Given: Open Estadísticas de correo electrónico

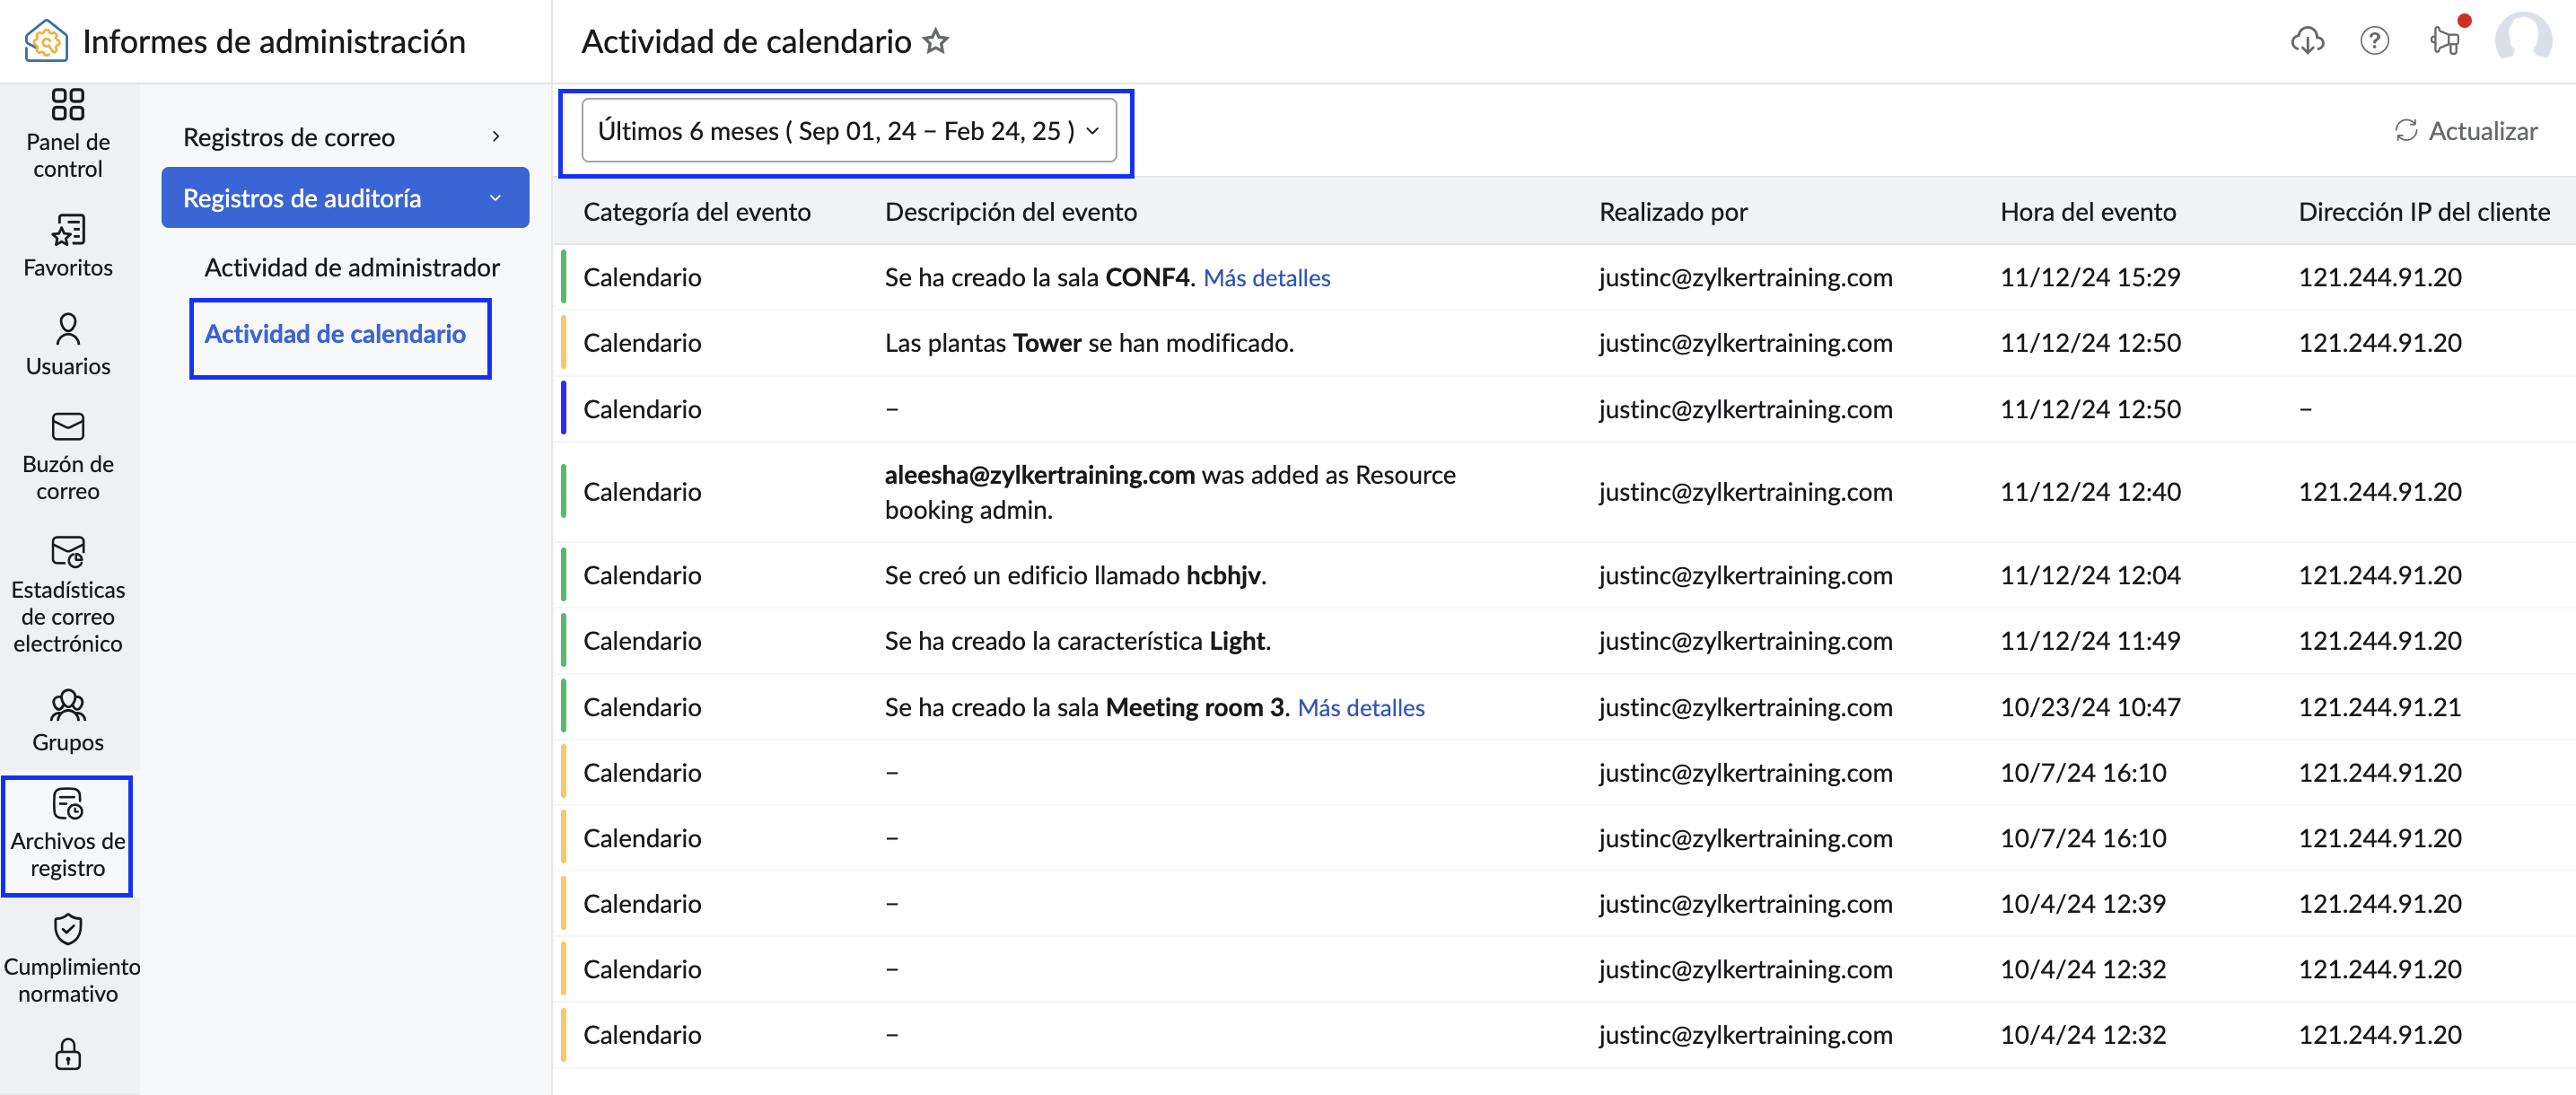Looking at the screenshot, I should pos(68,595).
